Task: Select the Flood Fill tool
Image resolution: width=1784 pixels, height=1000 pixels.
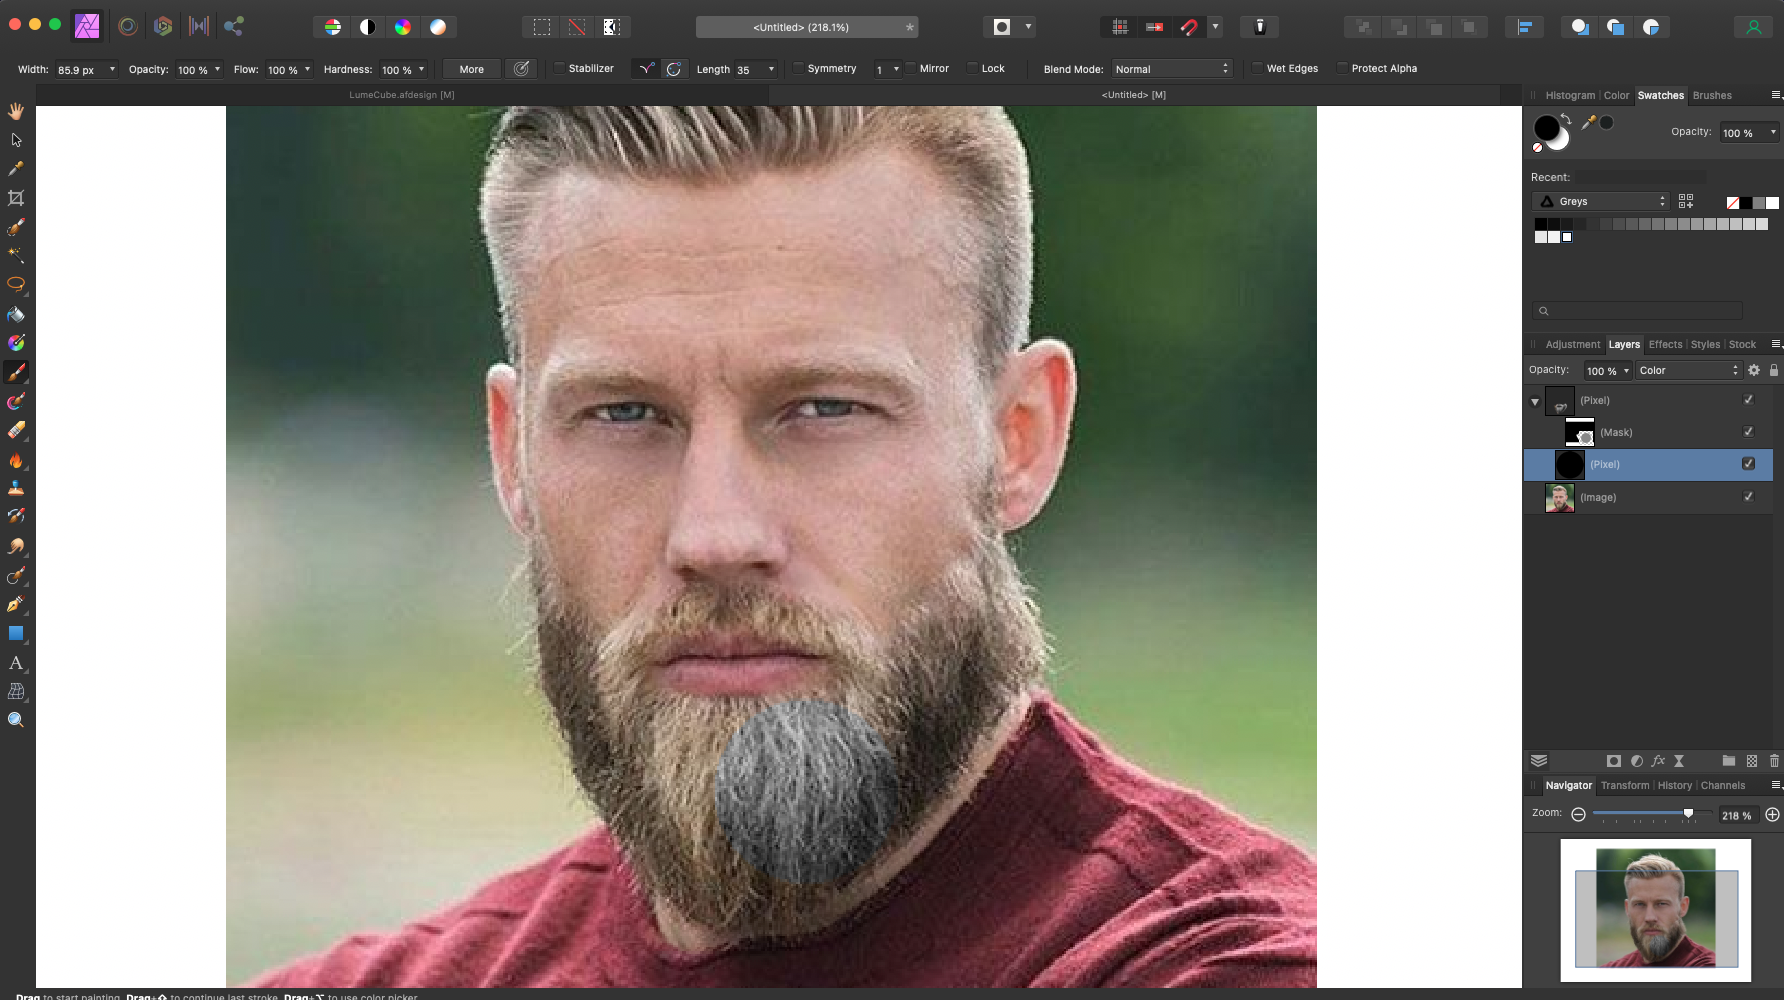Action: pyautogui.click(x=16, y=314)
